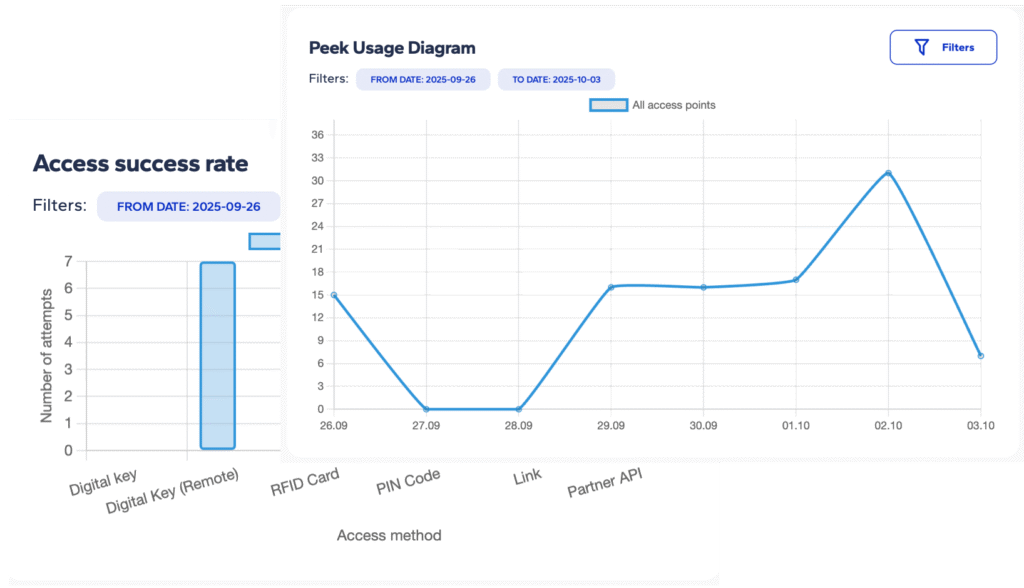
Task: Open FROM DATE filter in Access success rate
Action: click(188, 207)
